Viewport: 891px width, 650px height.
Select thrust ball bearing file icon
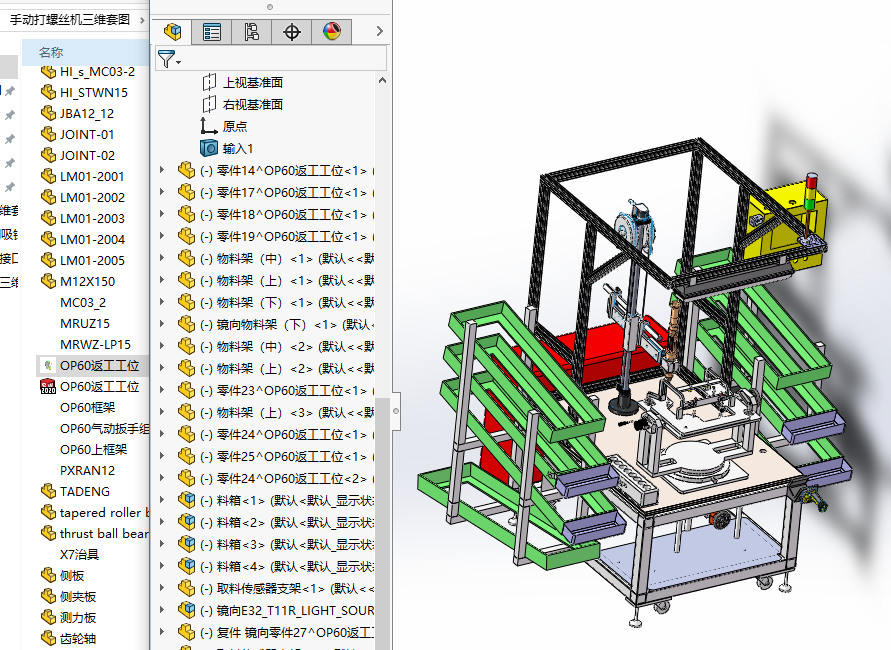tap(48, 534)
